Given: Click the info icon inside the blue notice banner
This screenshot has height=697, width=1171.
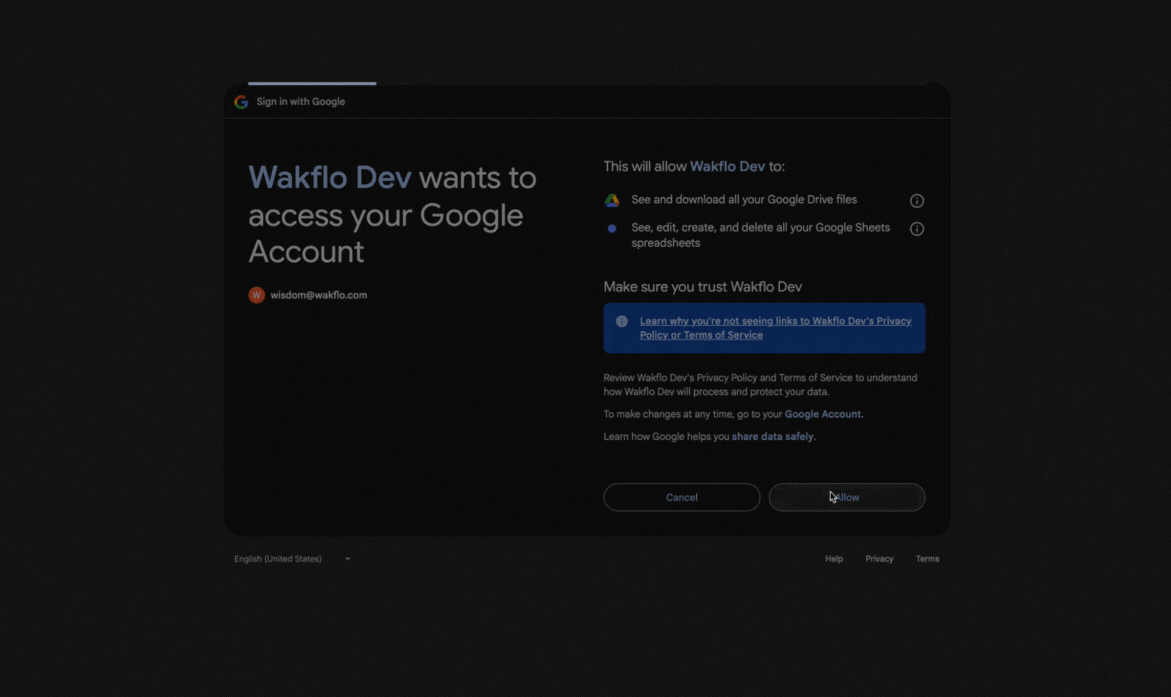Looking at the screenshot, I should (621, 321).
